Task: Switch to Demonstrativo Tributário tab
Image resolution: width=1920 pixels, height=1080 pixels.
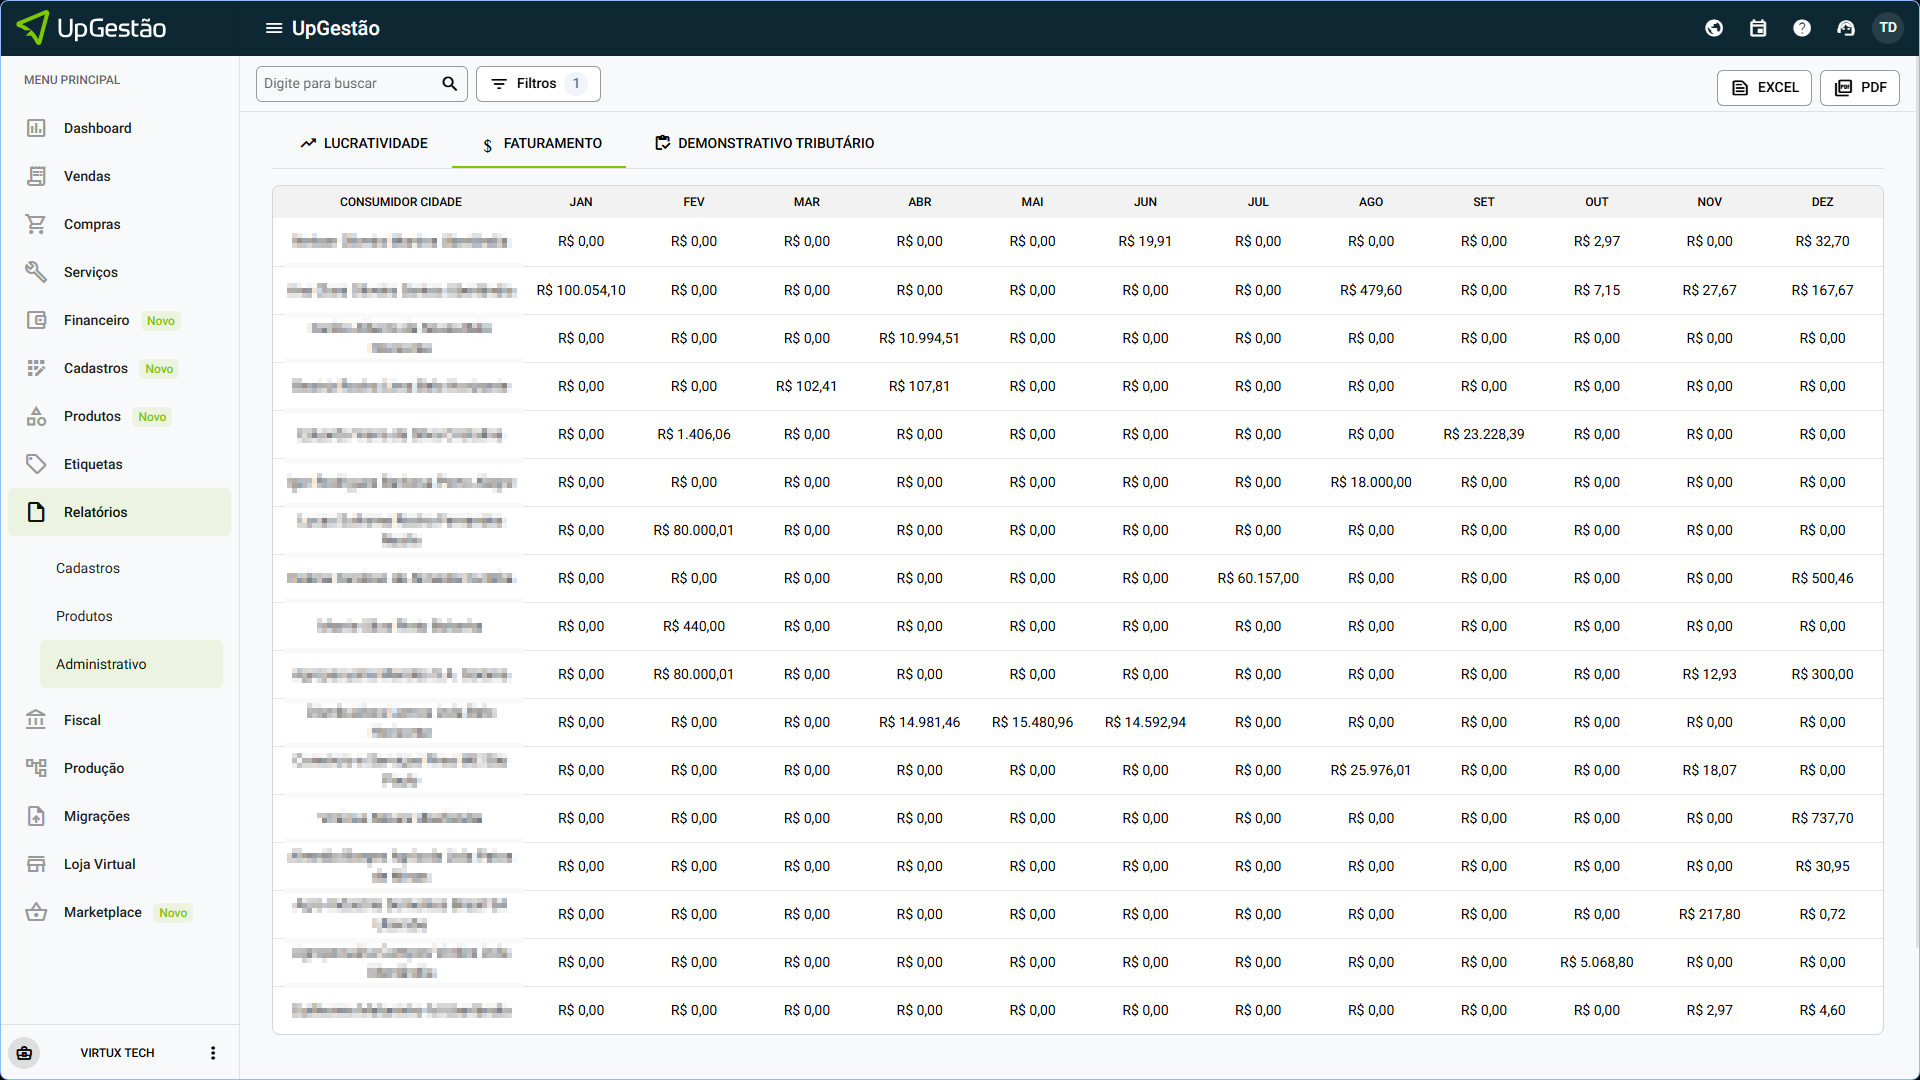Action: (x=764, y=143)
